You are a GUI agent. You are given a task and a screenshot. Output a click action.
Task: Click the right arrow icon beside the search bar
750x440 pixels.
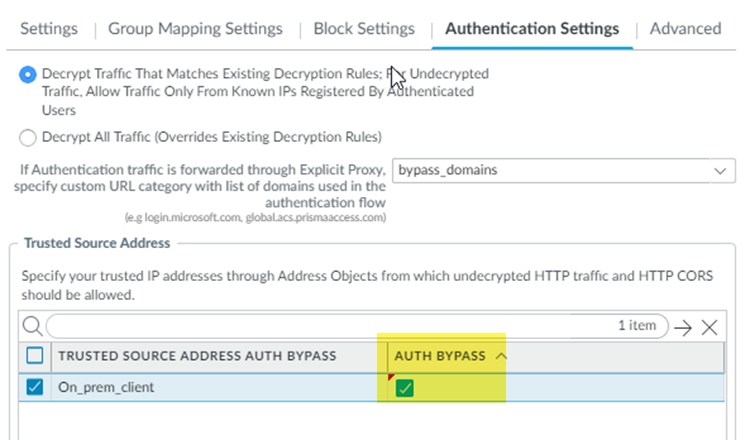tap(683, 327)
